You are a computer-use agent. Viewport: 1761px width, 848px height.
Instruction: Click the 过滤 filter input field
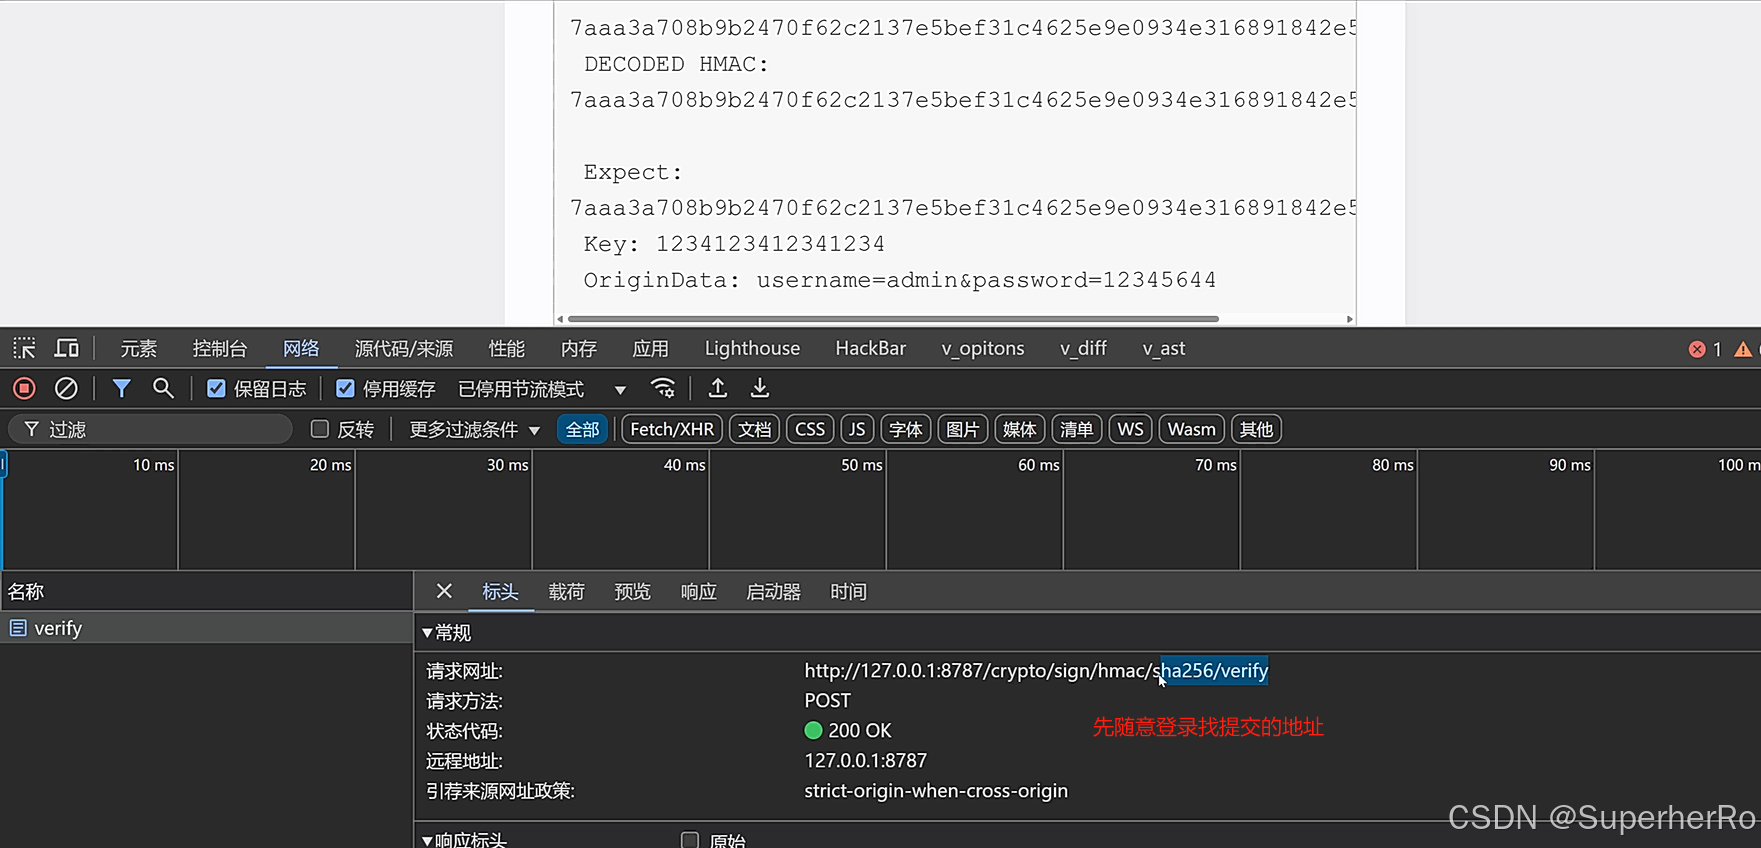pyautogui.click(x=151, y=429)
